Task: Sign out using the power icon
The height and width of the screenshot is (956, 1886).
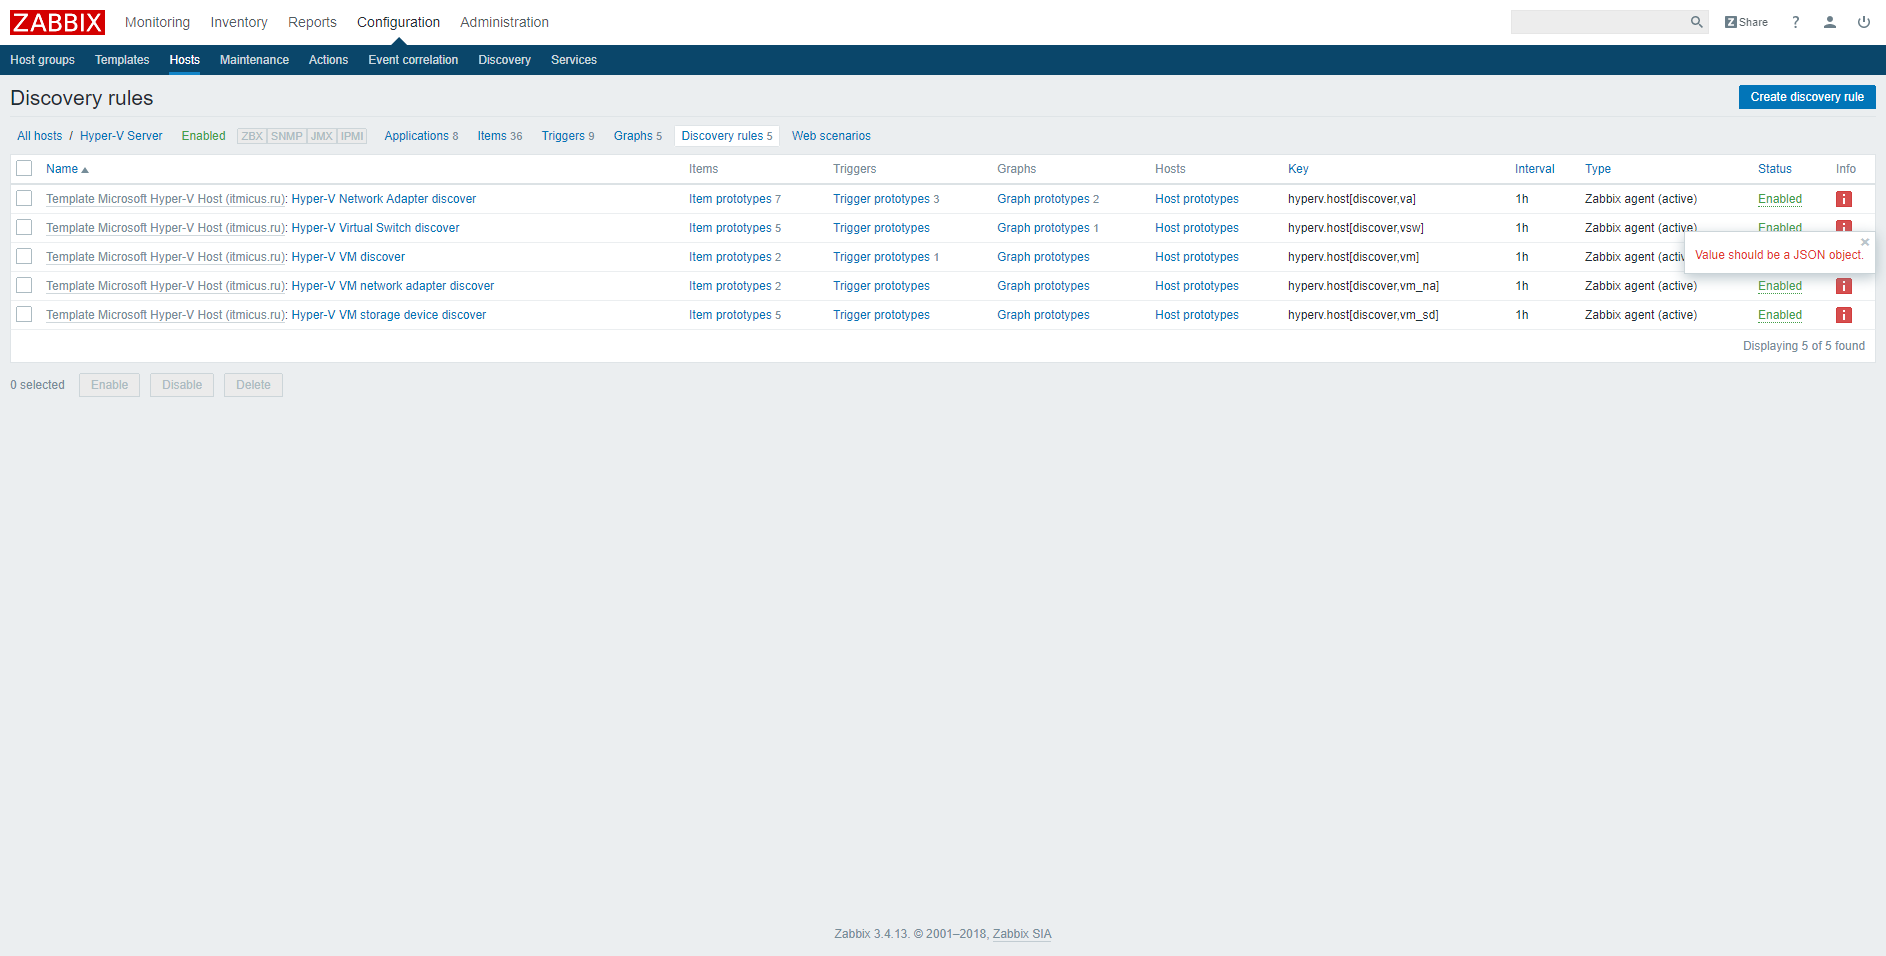Action: coord(1863,21)
